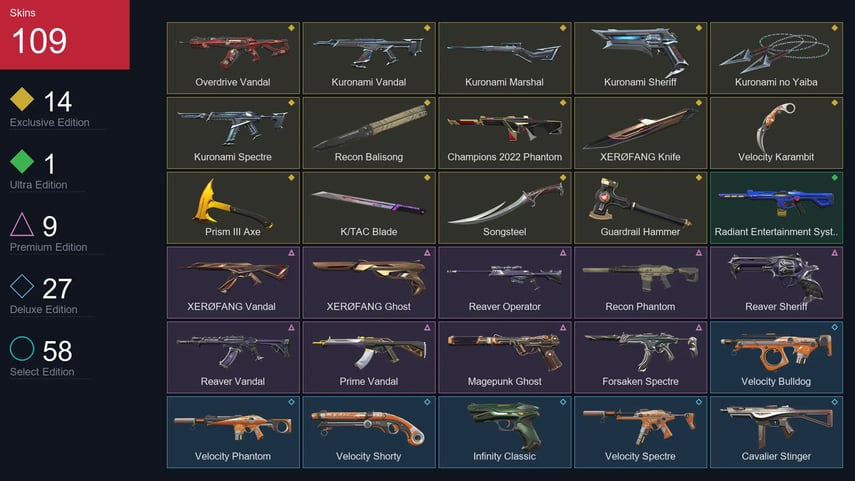
Task: Select the Songsteel sword skin card
Action: pyautogui.click(x=504, y=207)
